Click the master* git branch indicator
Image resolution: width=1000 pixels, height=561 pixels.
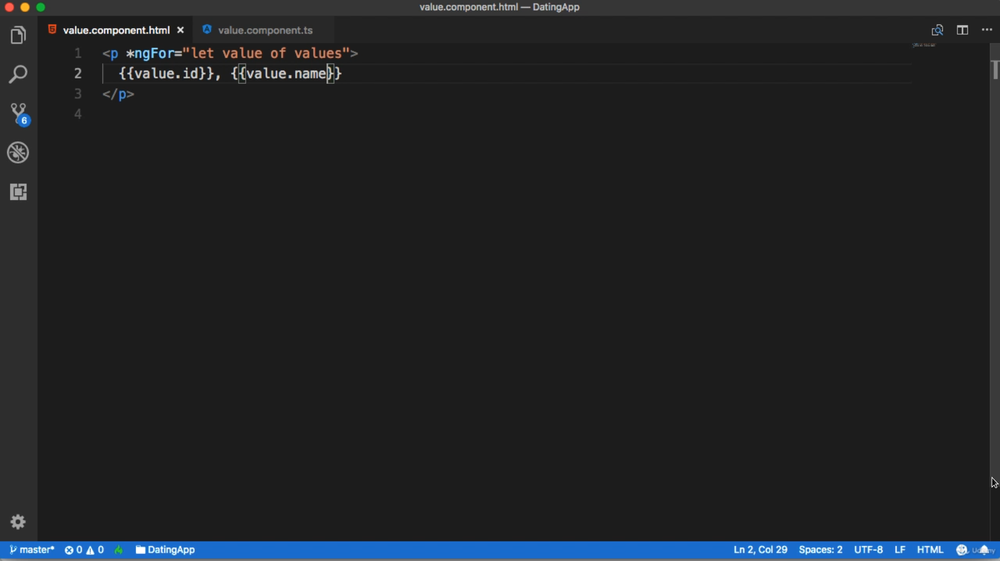click(x=32, y=550)
